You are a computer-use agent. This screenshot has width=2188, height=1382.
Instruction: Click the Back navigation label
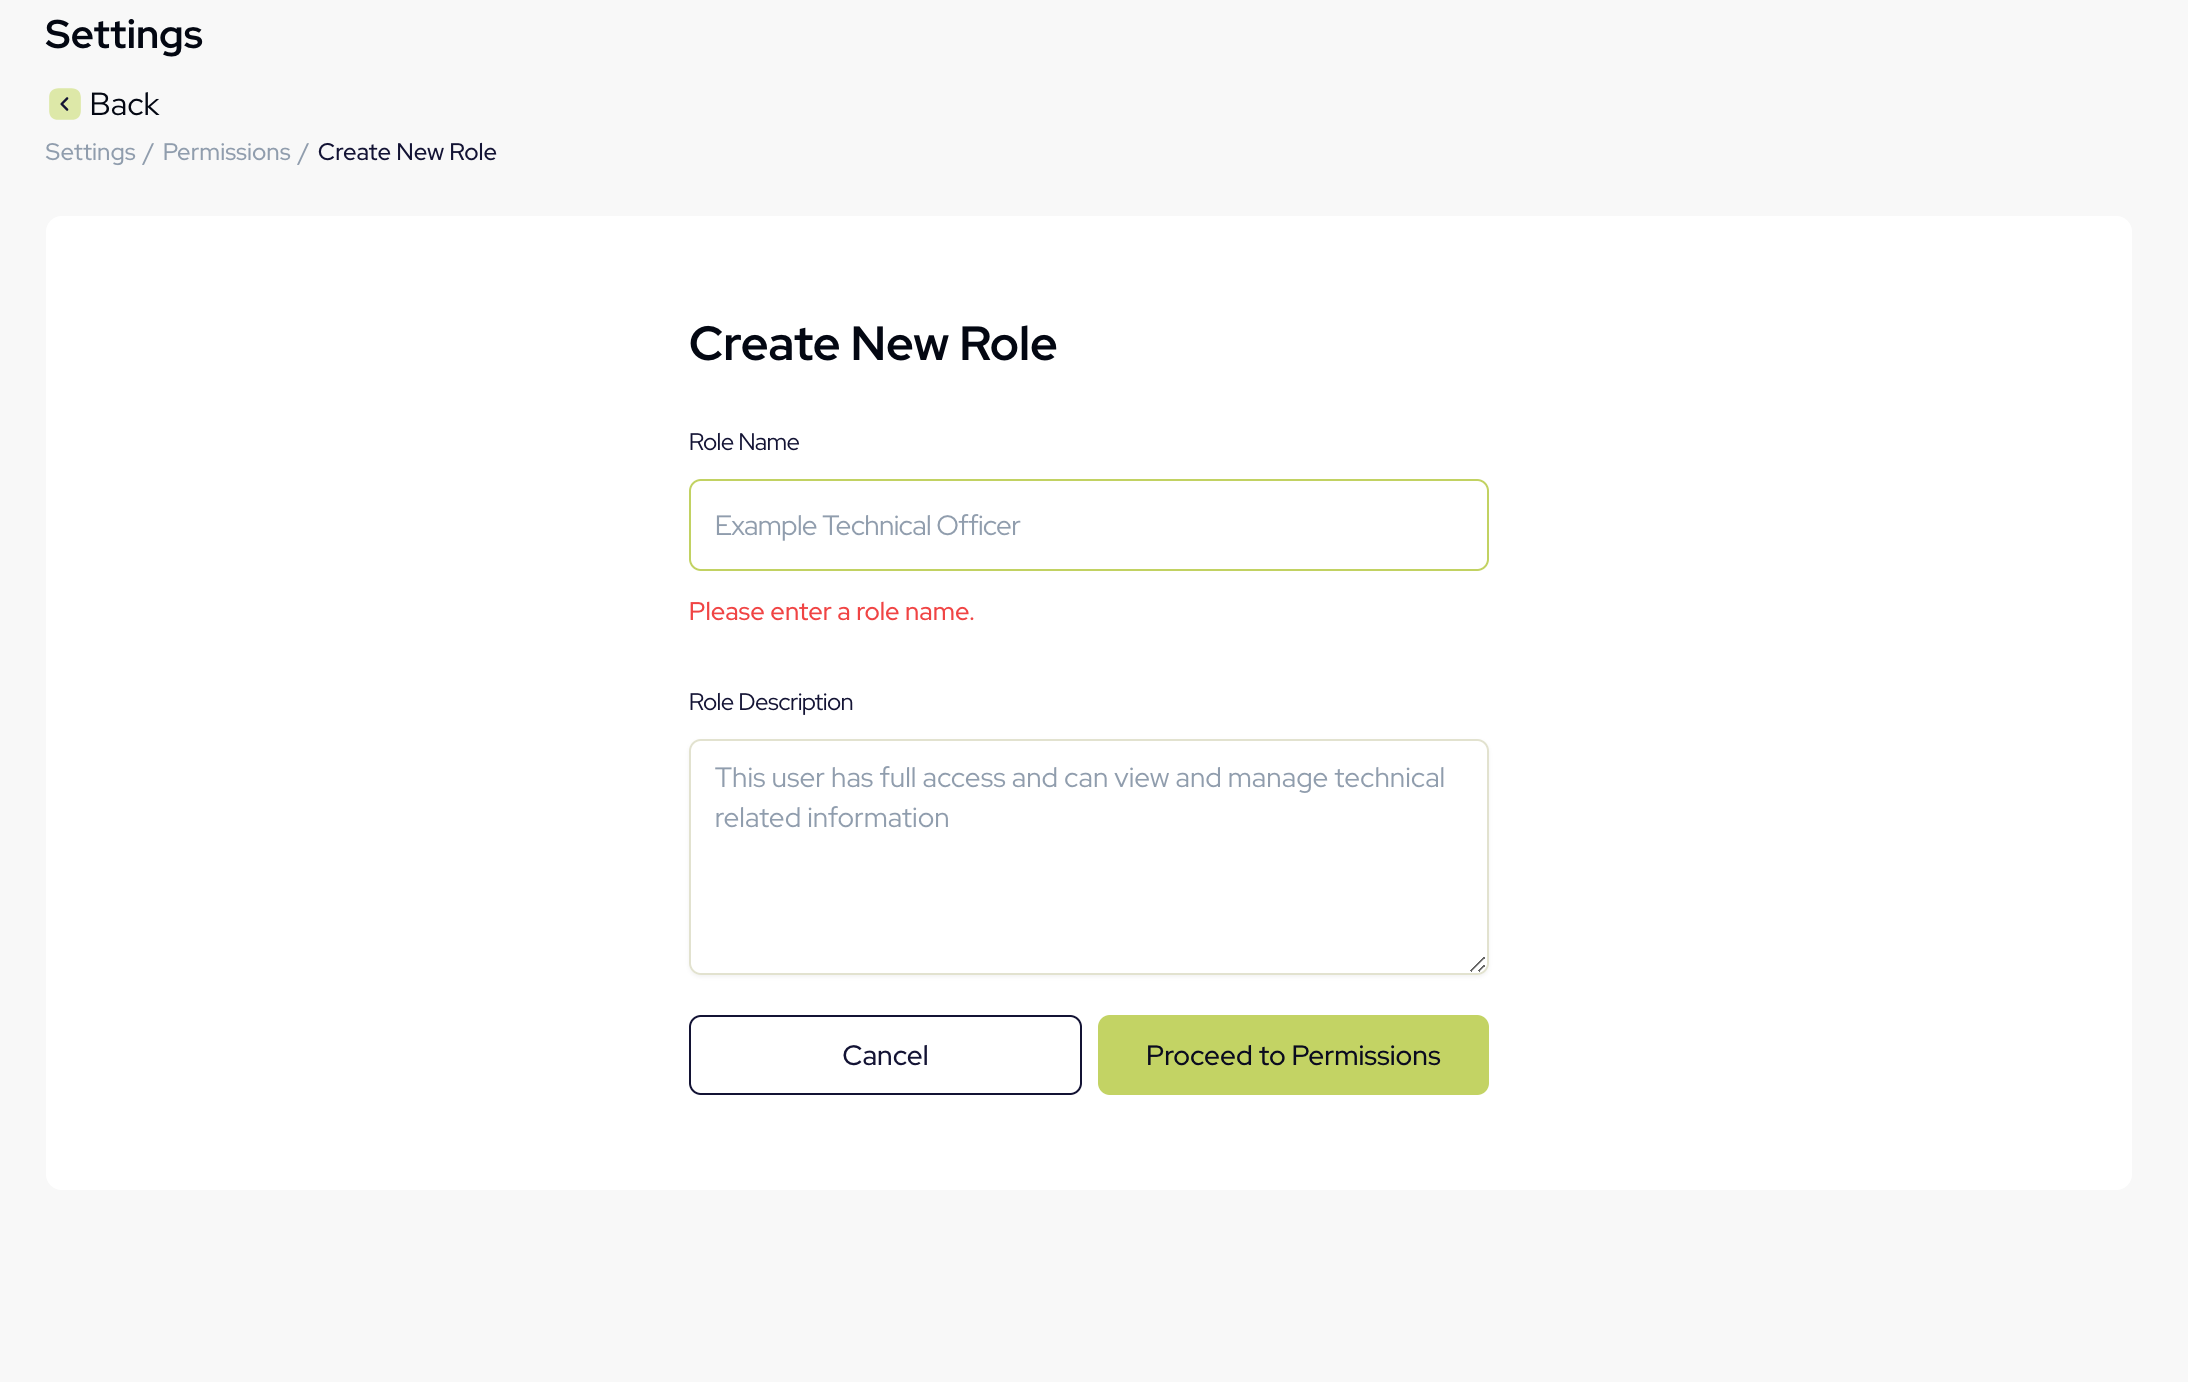tap(124, 104)
